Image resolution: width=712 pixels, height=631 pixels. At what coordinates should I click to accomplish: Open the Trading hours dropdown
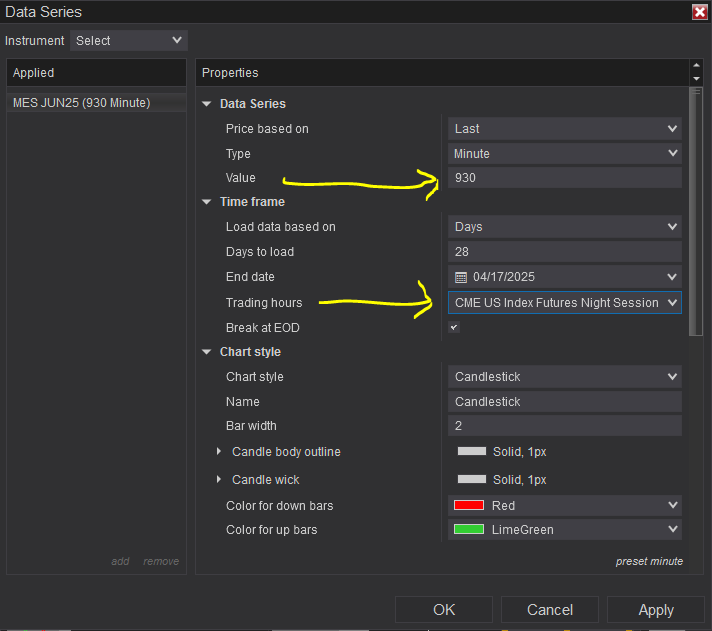tap(565, 302)
